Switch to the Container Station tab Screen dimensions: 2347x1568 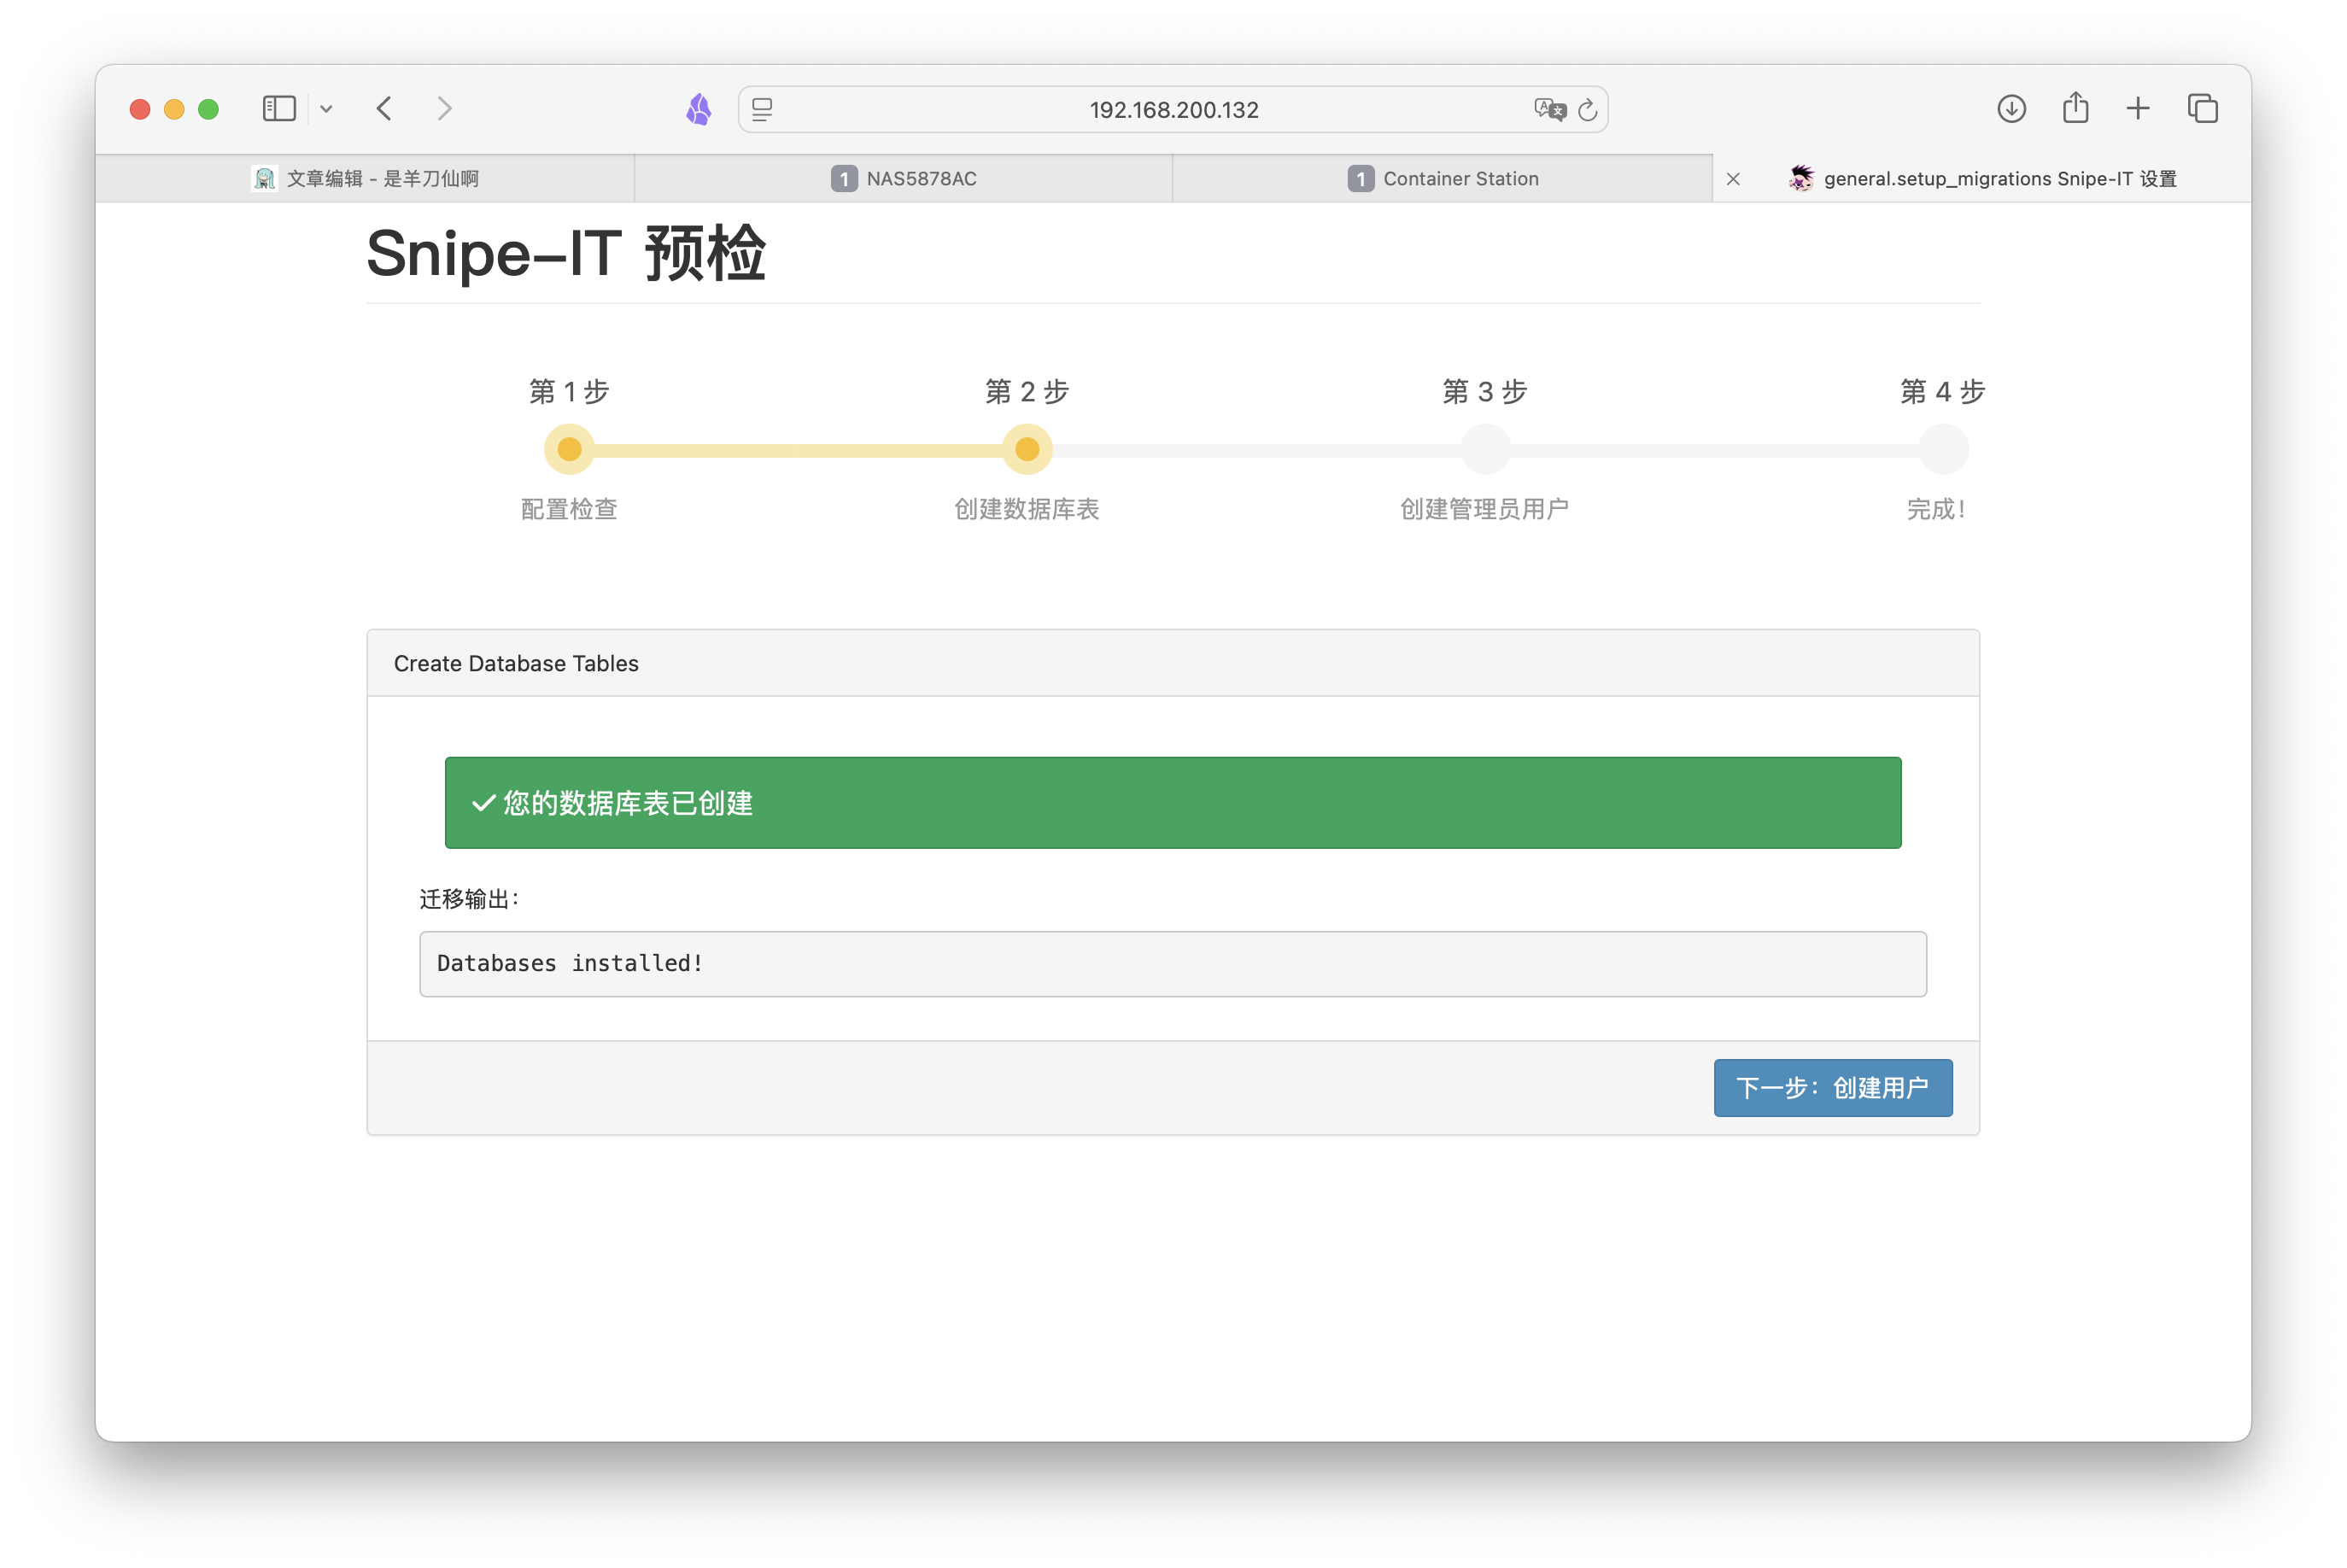point(1442,178)
